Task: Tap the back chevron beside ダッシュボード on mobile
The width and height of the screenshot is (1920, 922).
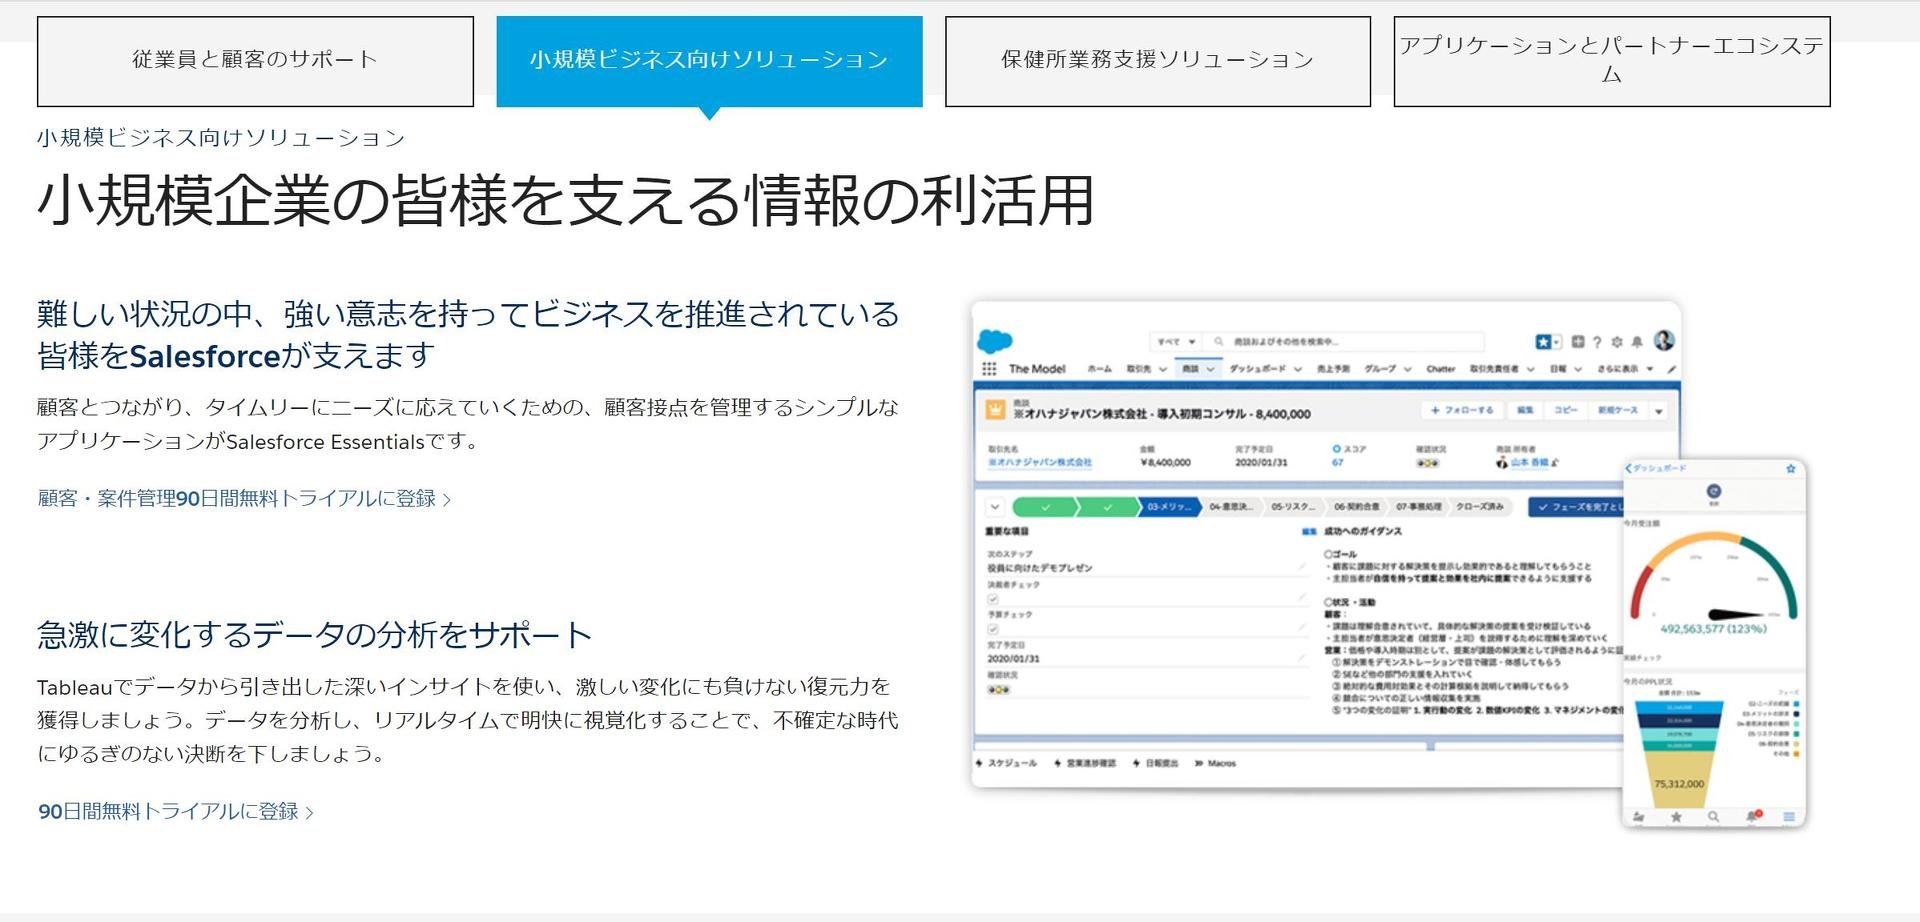Action: click(1629, 468)
